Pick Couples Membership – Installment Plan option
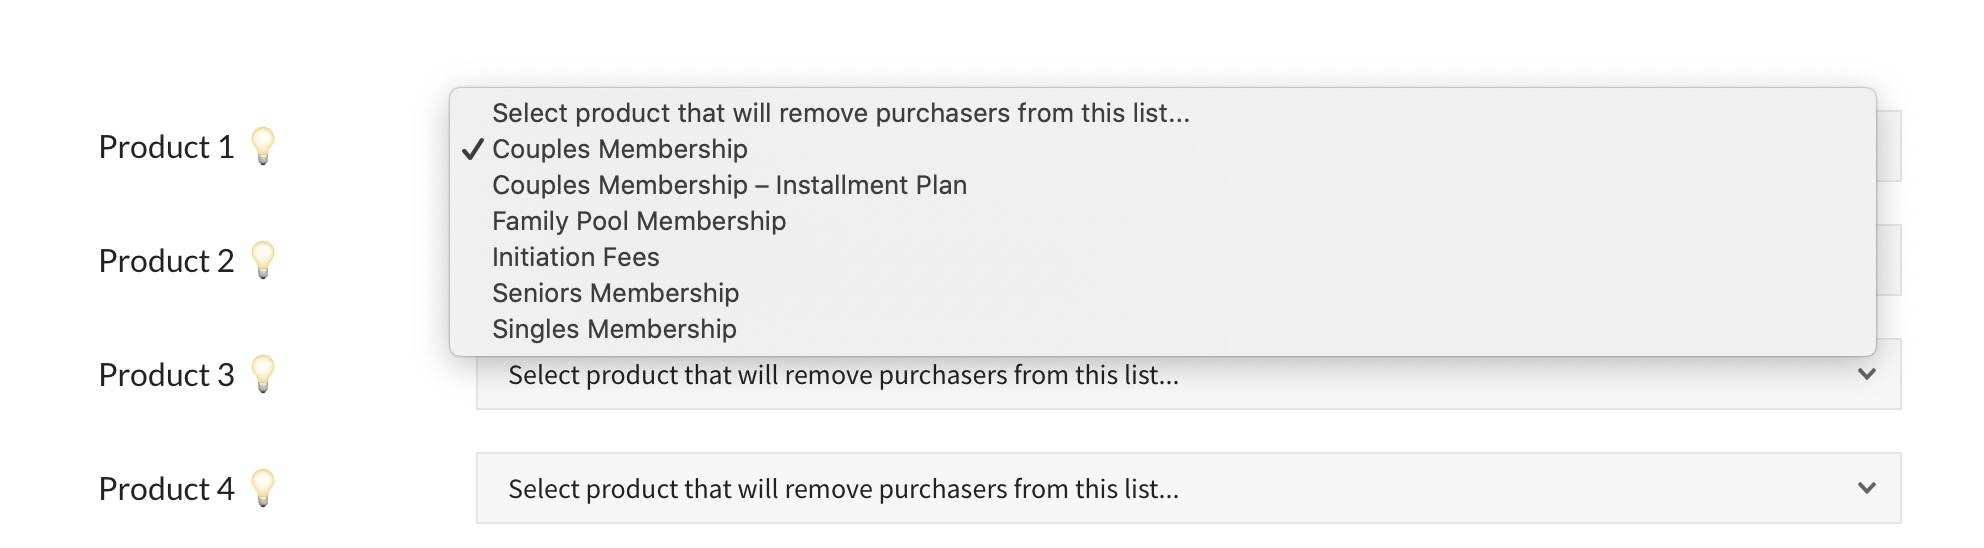Screen dimensions: 1984x548 click(729, 185)
